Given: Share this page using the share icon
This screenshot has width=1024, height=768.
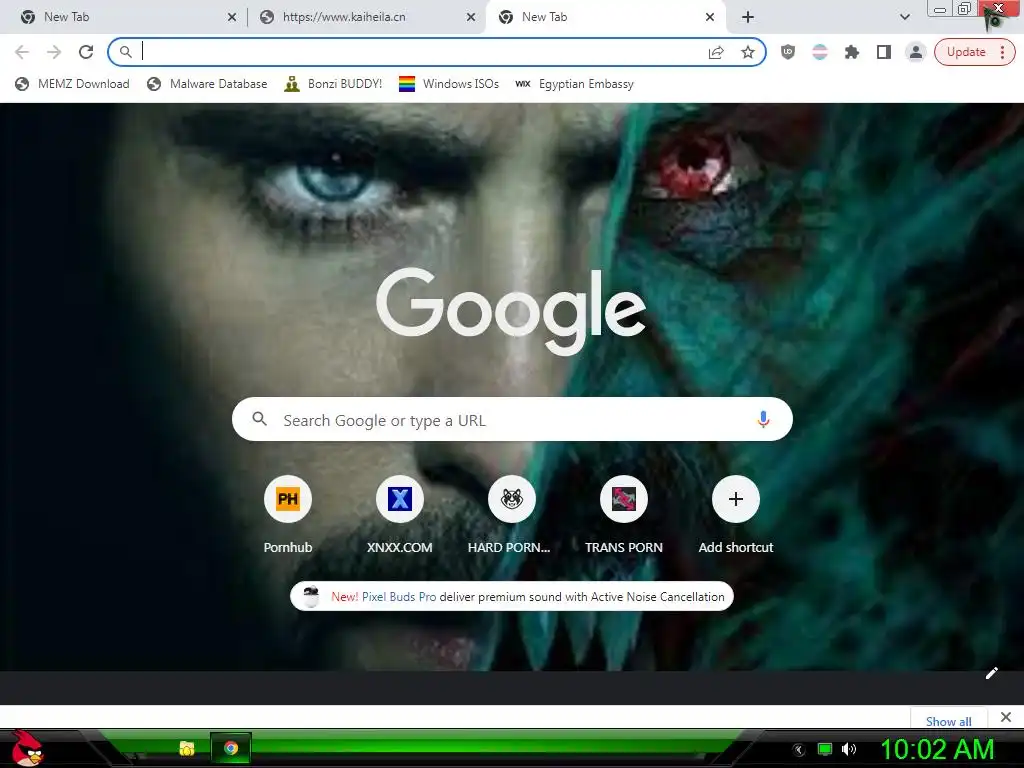Looking at the screenshot, I should tap(716, 52).
